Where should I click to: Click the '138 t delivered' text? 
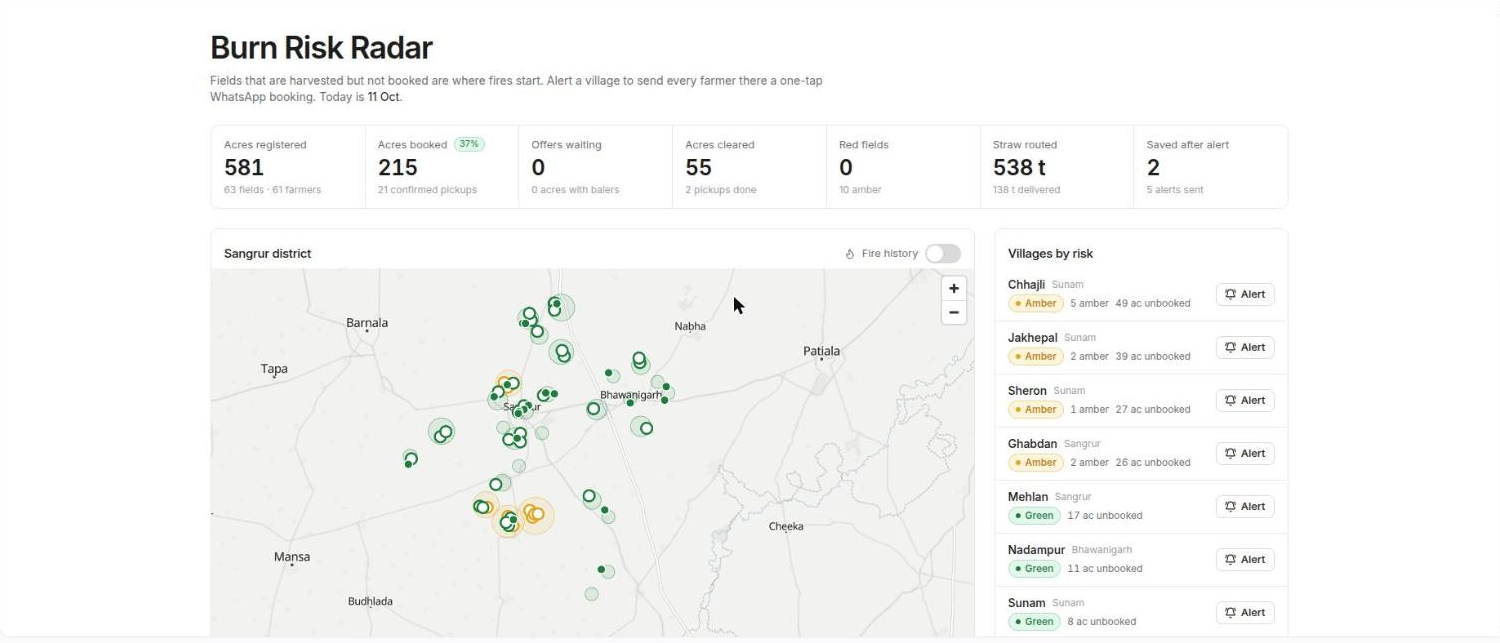coord(1026,189)
